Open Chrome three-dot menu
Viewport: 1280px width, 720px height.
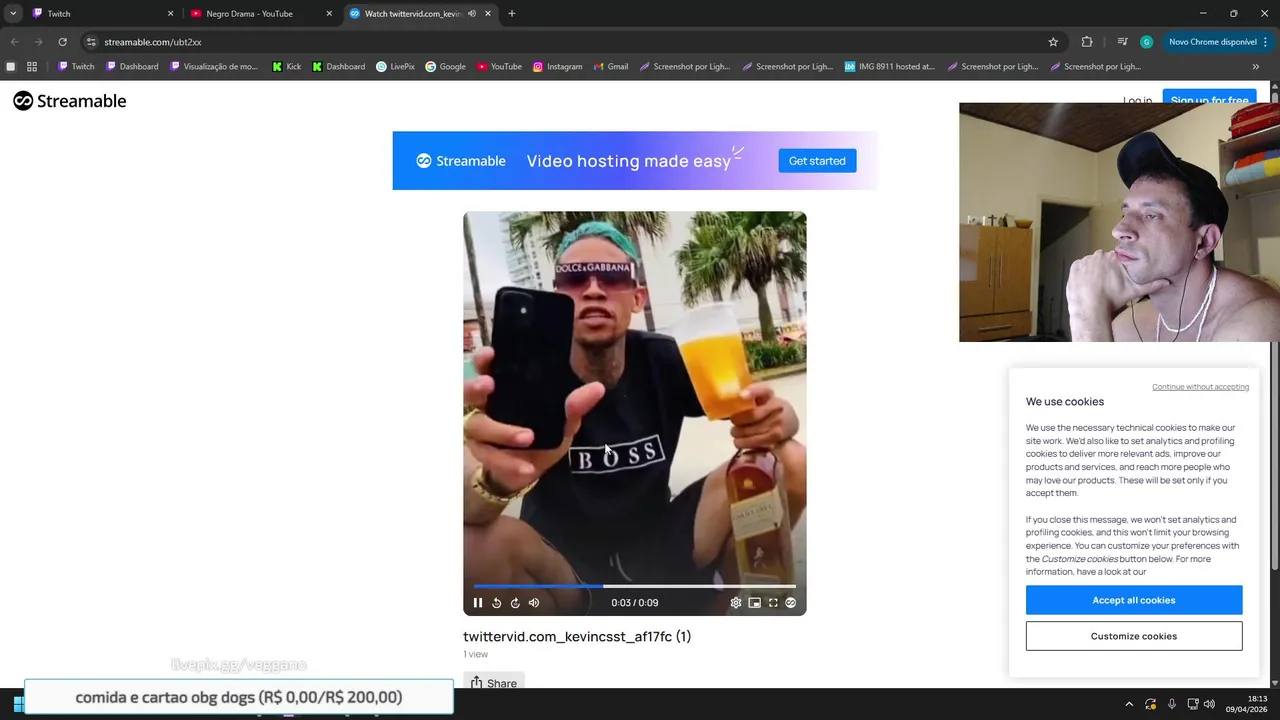1266,42
